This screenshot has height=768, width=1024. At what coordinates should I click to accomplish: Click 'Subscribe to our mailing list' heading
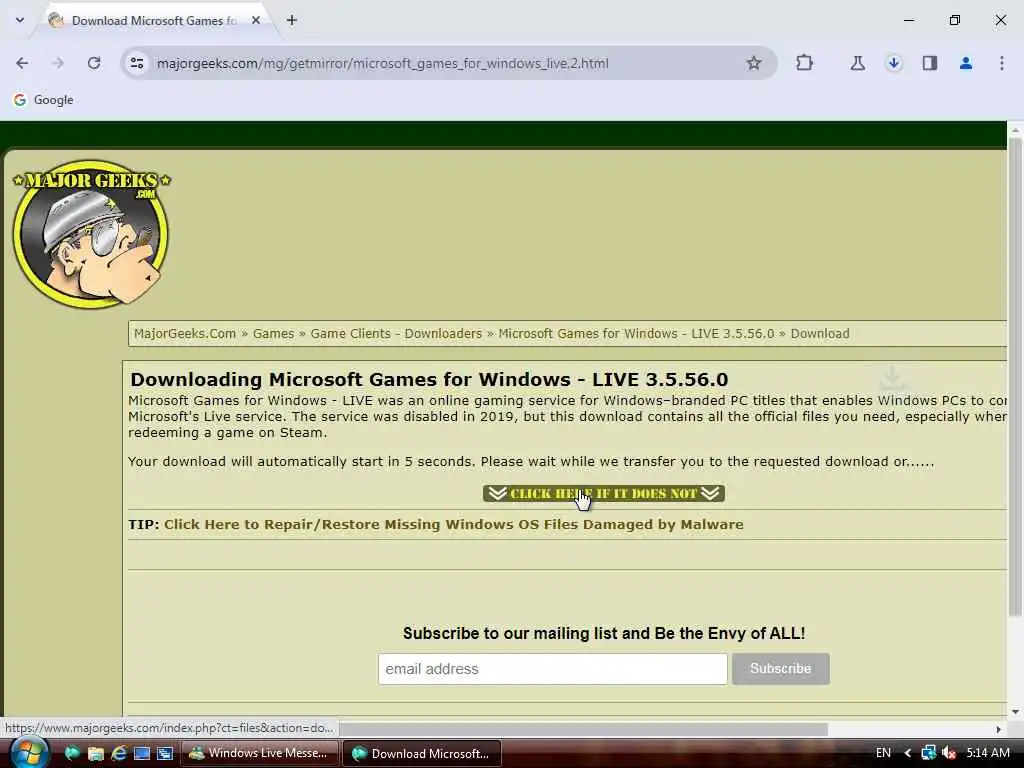pos(604,633)
